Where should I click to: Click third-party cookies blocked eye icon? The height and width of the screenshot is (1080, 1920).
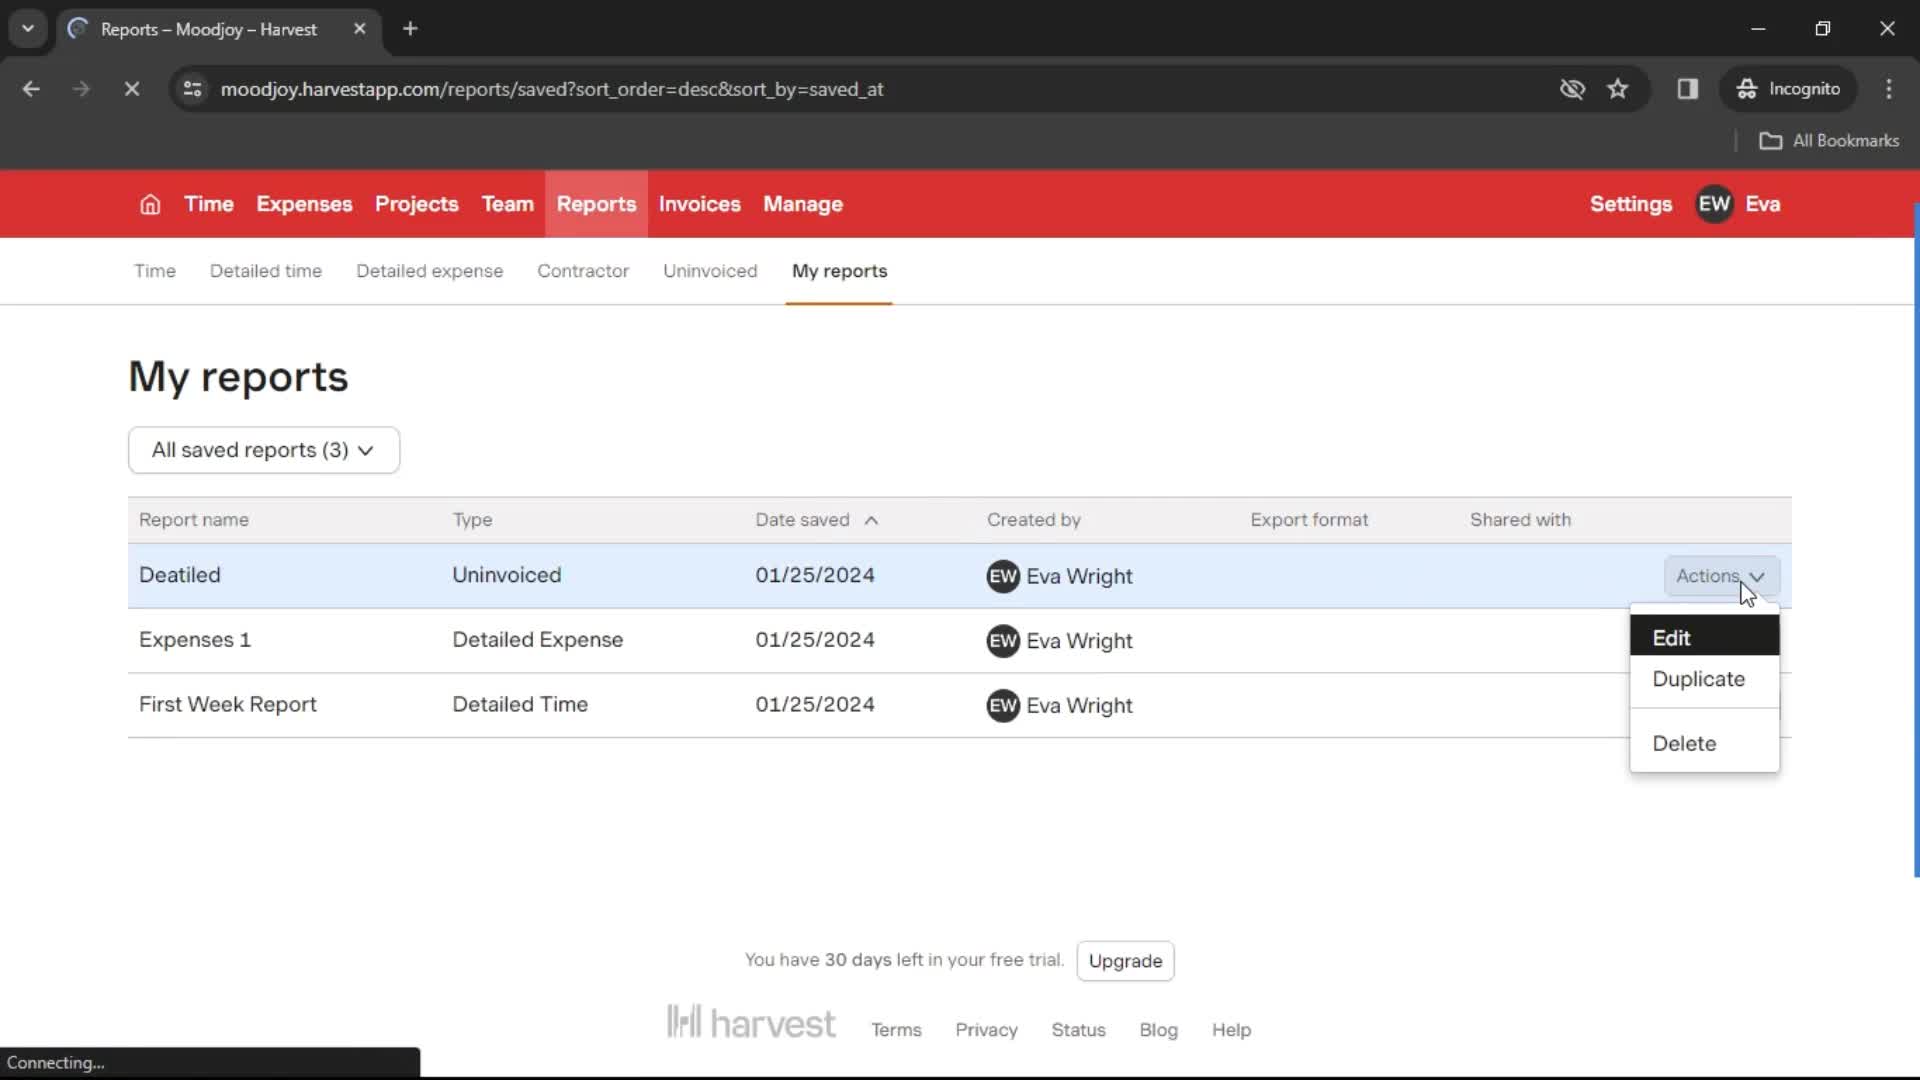tap(1572, 89)
